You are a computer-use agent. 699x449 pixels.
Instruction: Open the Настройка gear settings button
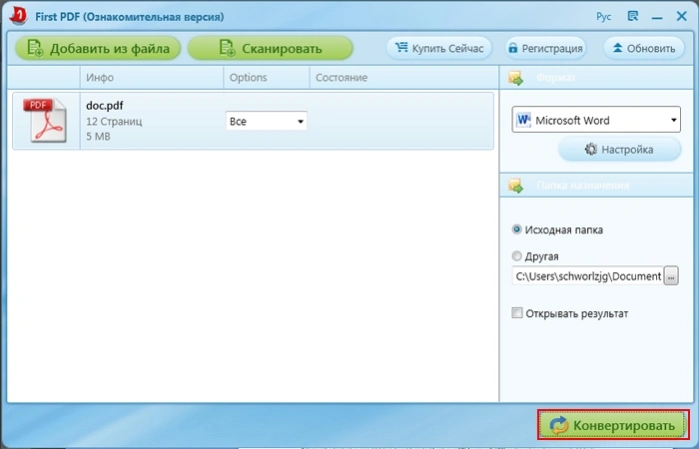[619, 149]
